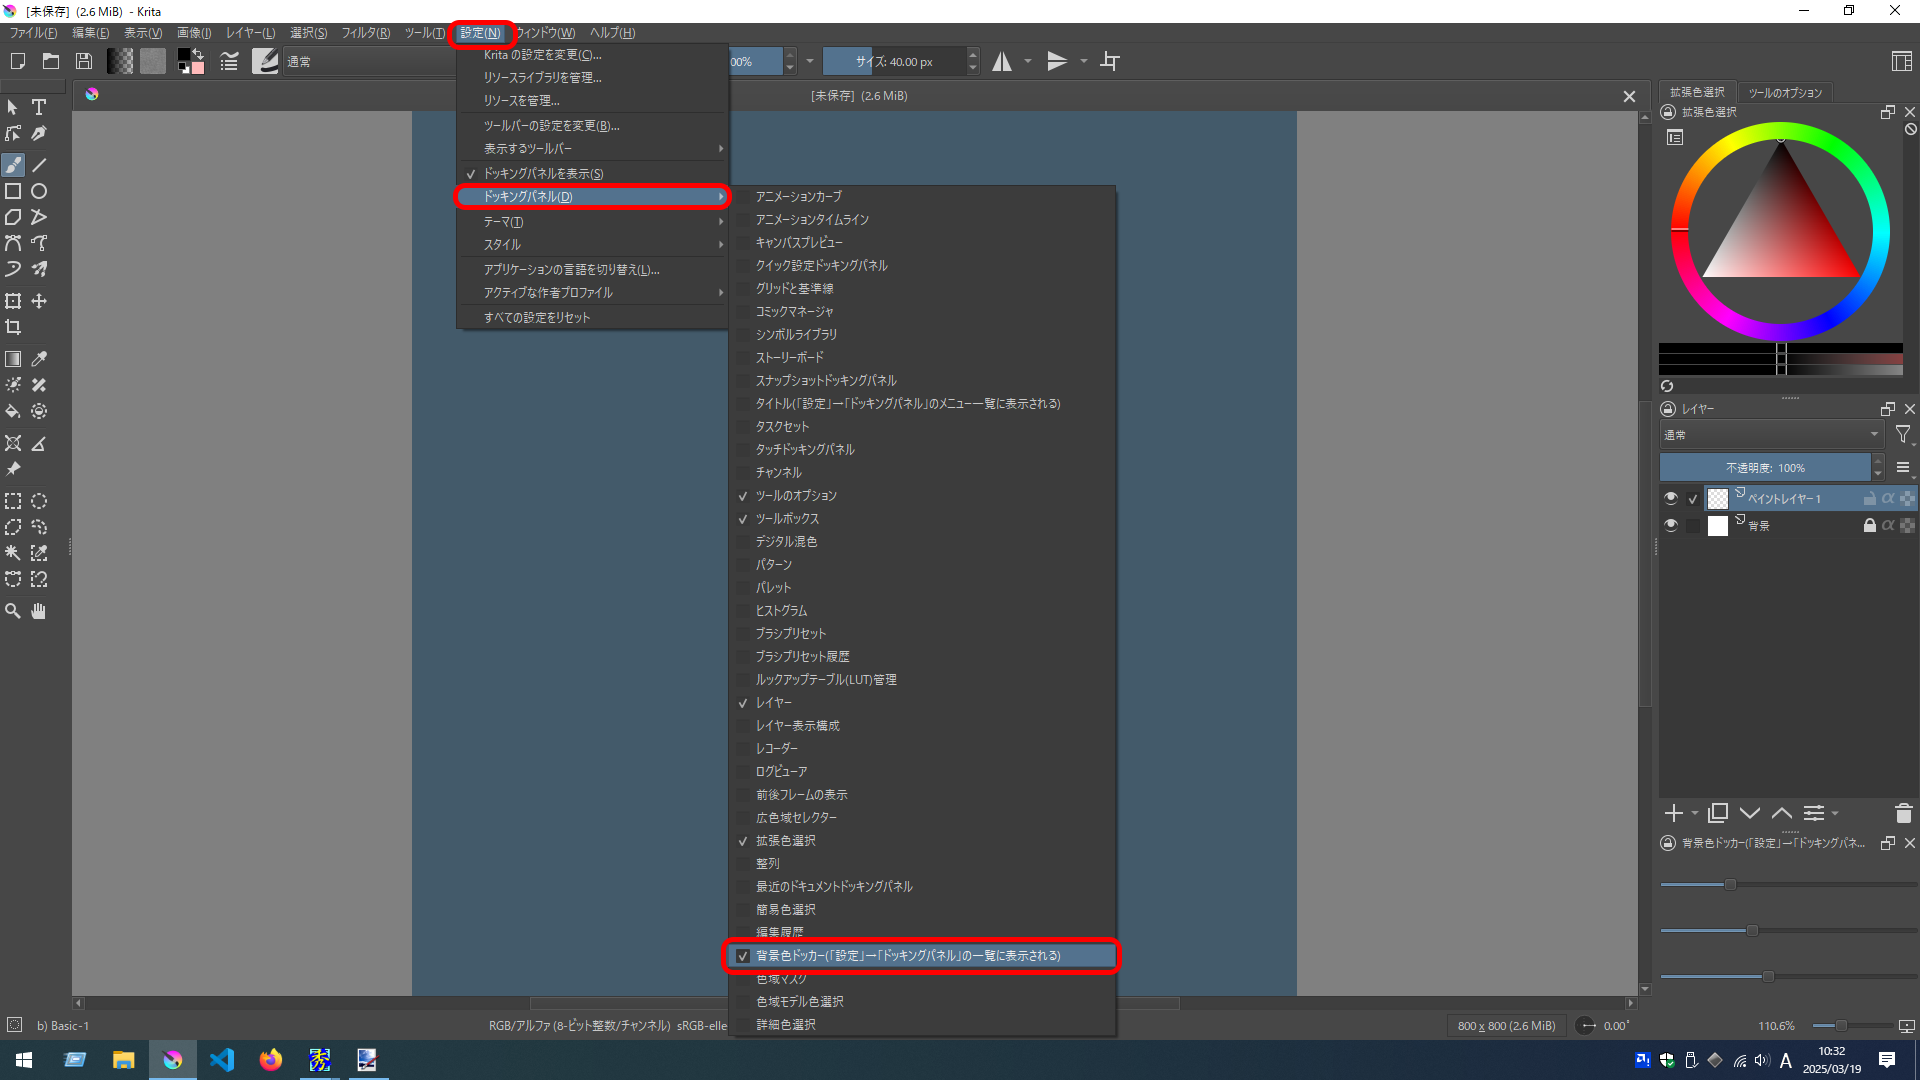Click the horizontal mirror icon in the toolbar

[x=1002, y=61]
